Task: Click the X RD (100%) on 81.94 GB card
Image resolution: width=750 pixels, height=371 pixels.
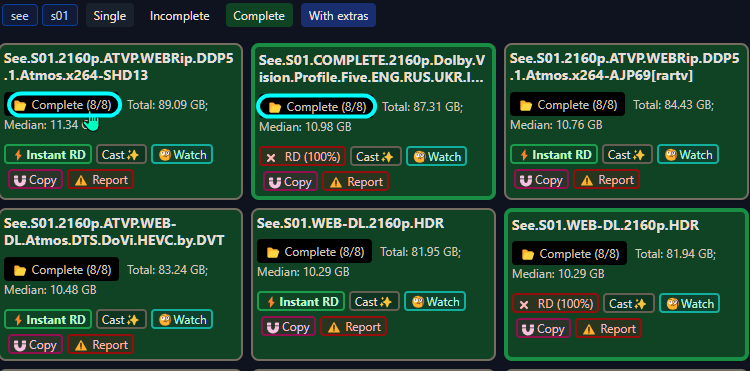Action: pos(555,304)
